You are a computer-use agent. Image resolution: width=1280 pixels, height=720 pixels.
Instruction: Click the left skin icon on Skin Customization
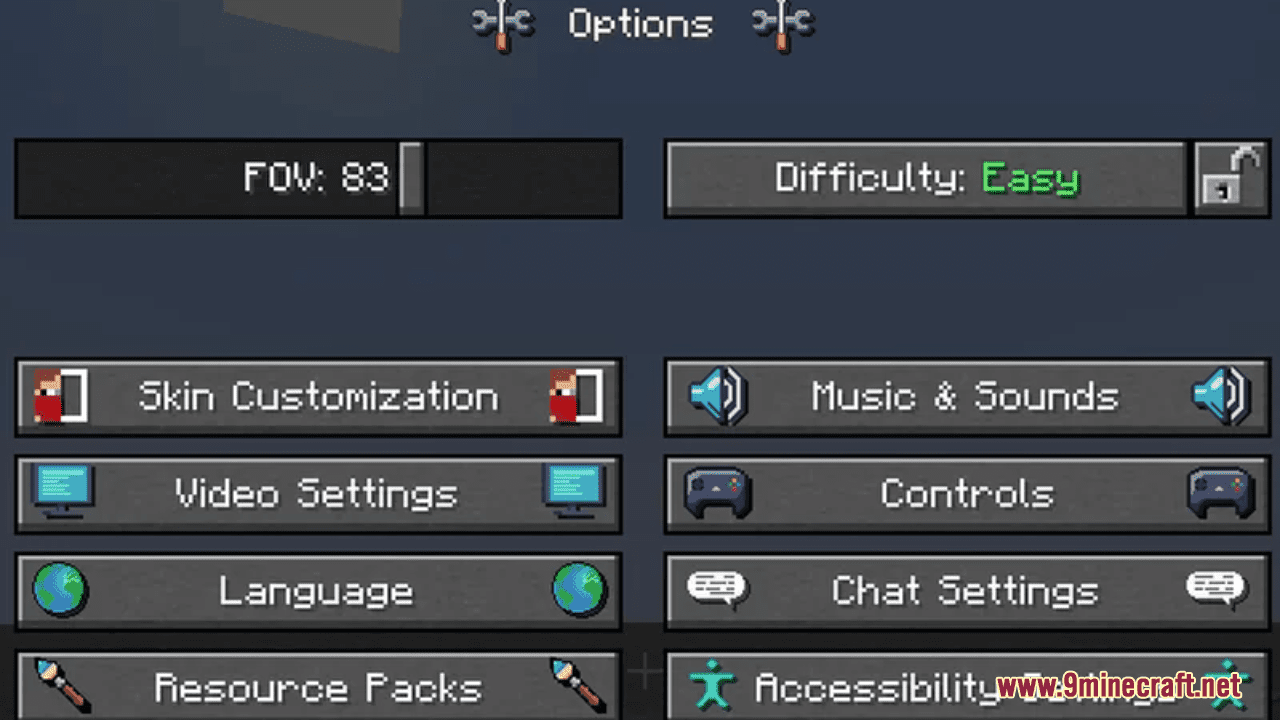(x=61, y=396)
